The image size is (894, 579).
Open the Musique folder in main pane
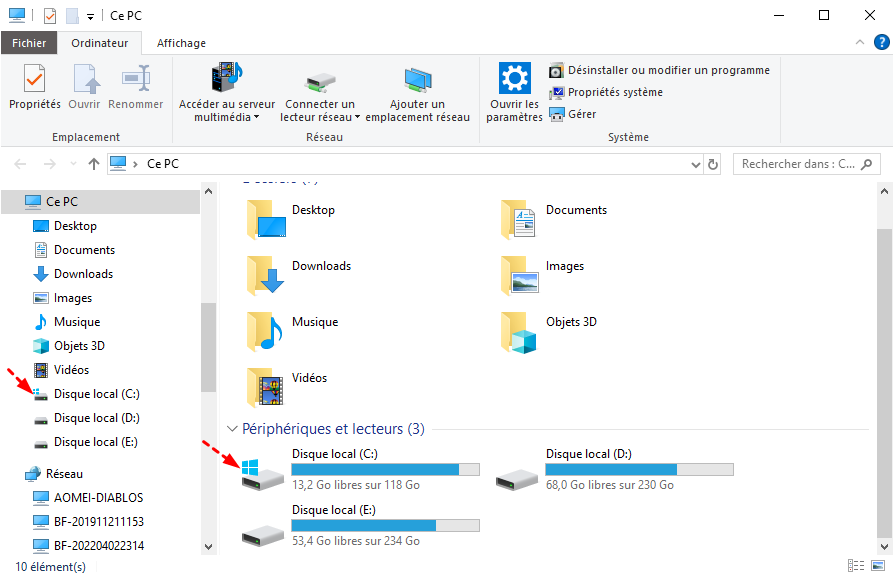tap(265, 332)
